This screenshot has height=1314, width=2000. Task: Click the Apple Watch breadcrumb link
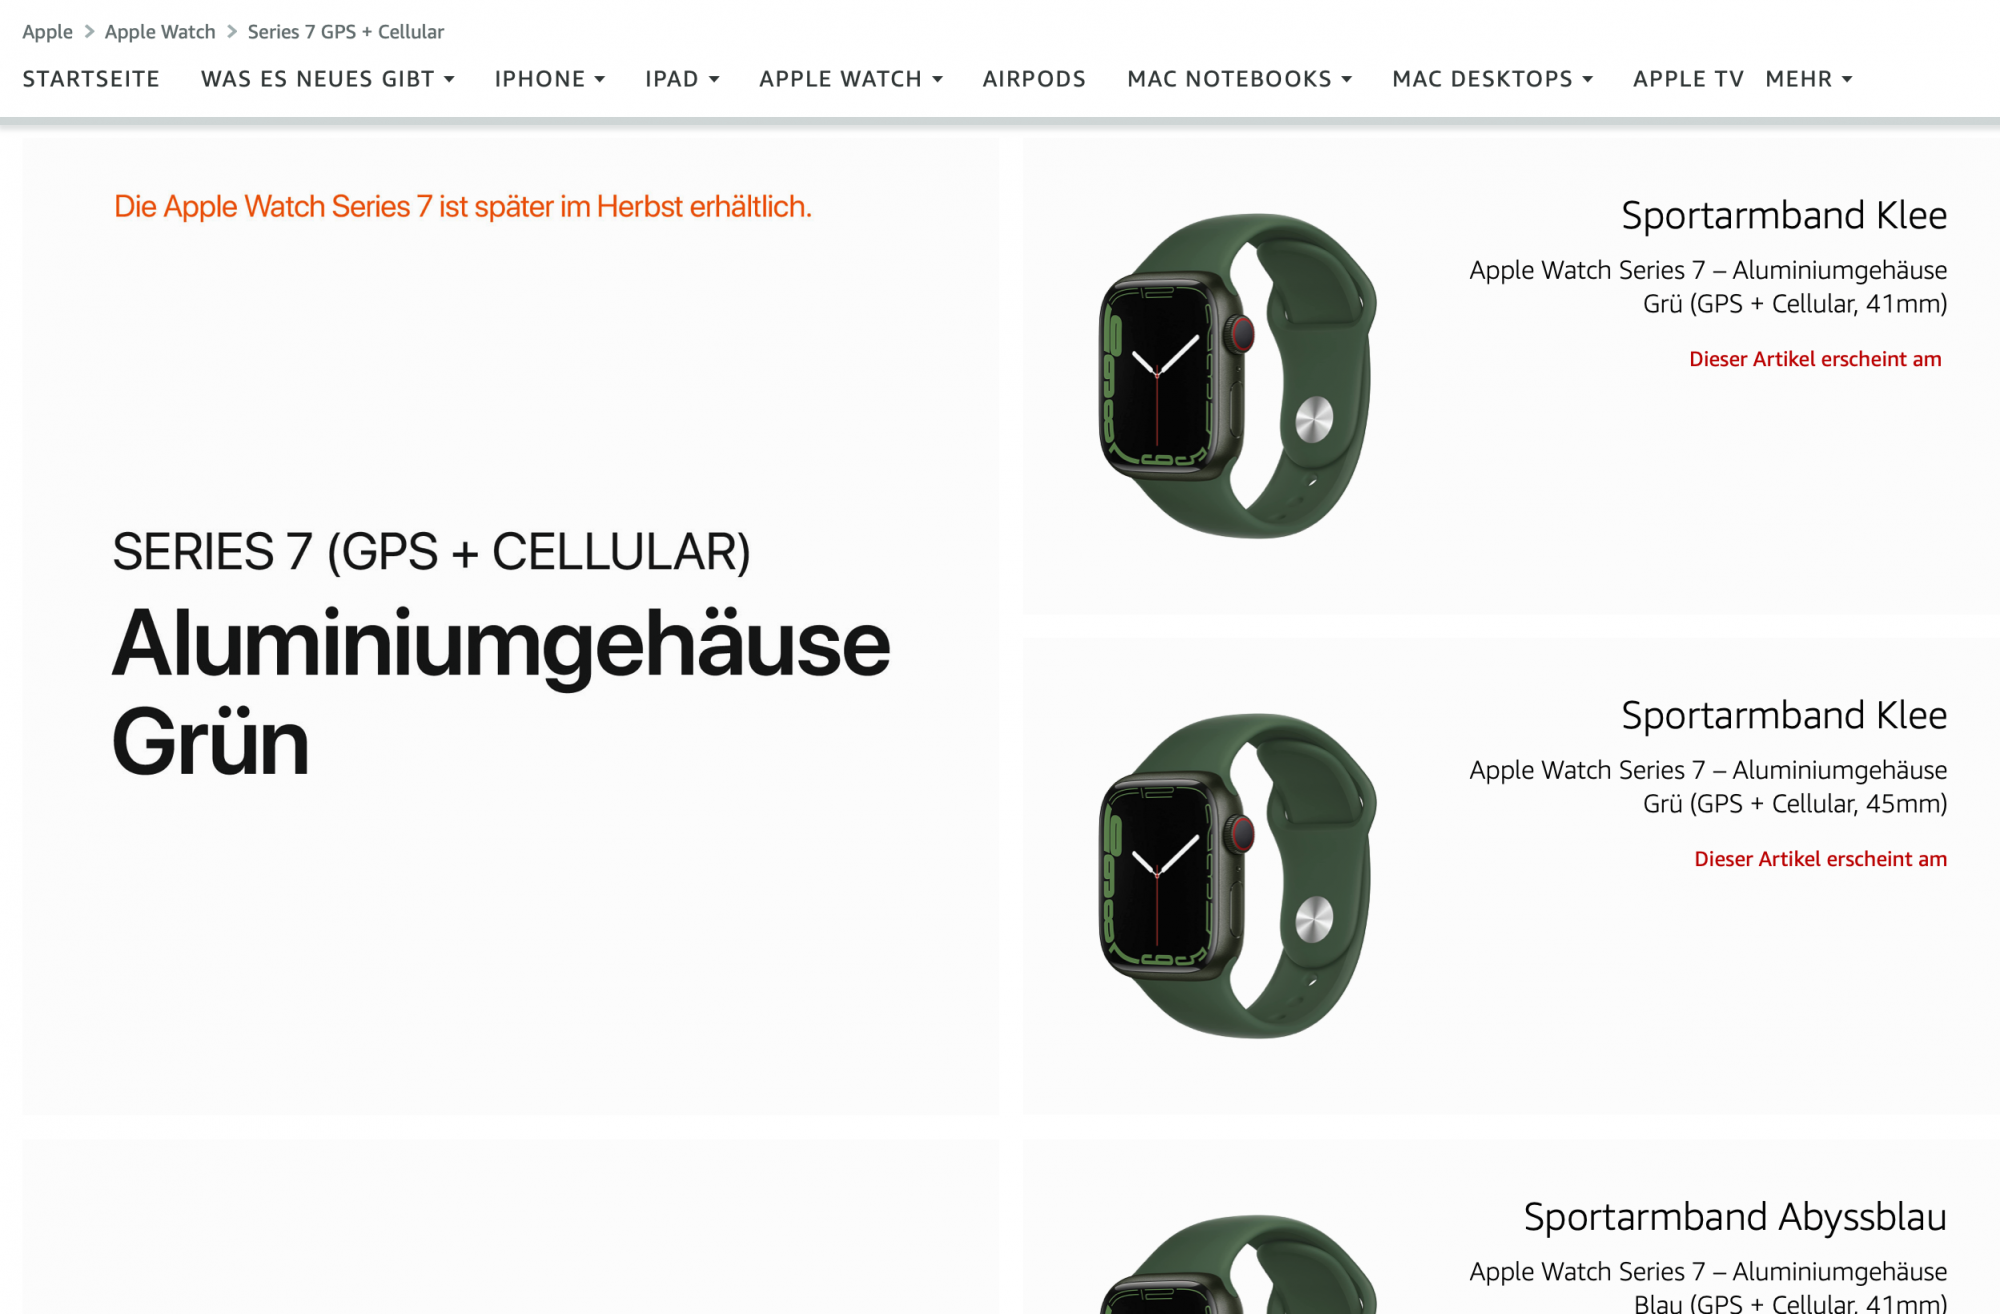click(160, 32)
